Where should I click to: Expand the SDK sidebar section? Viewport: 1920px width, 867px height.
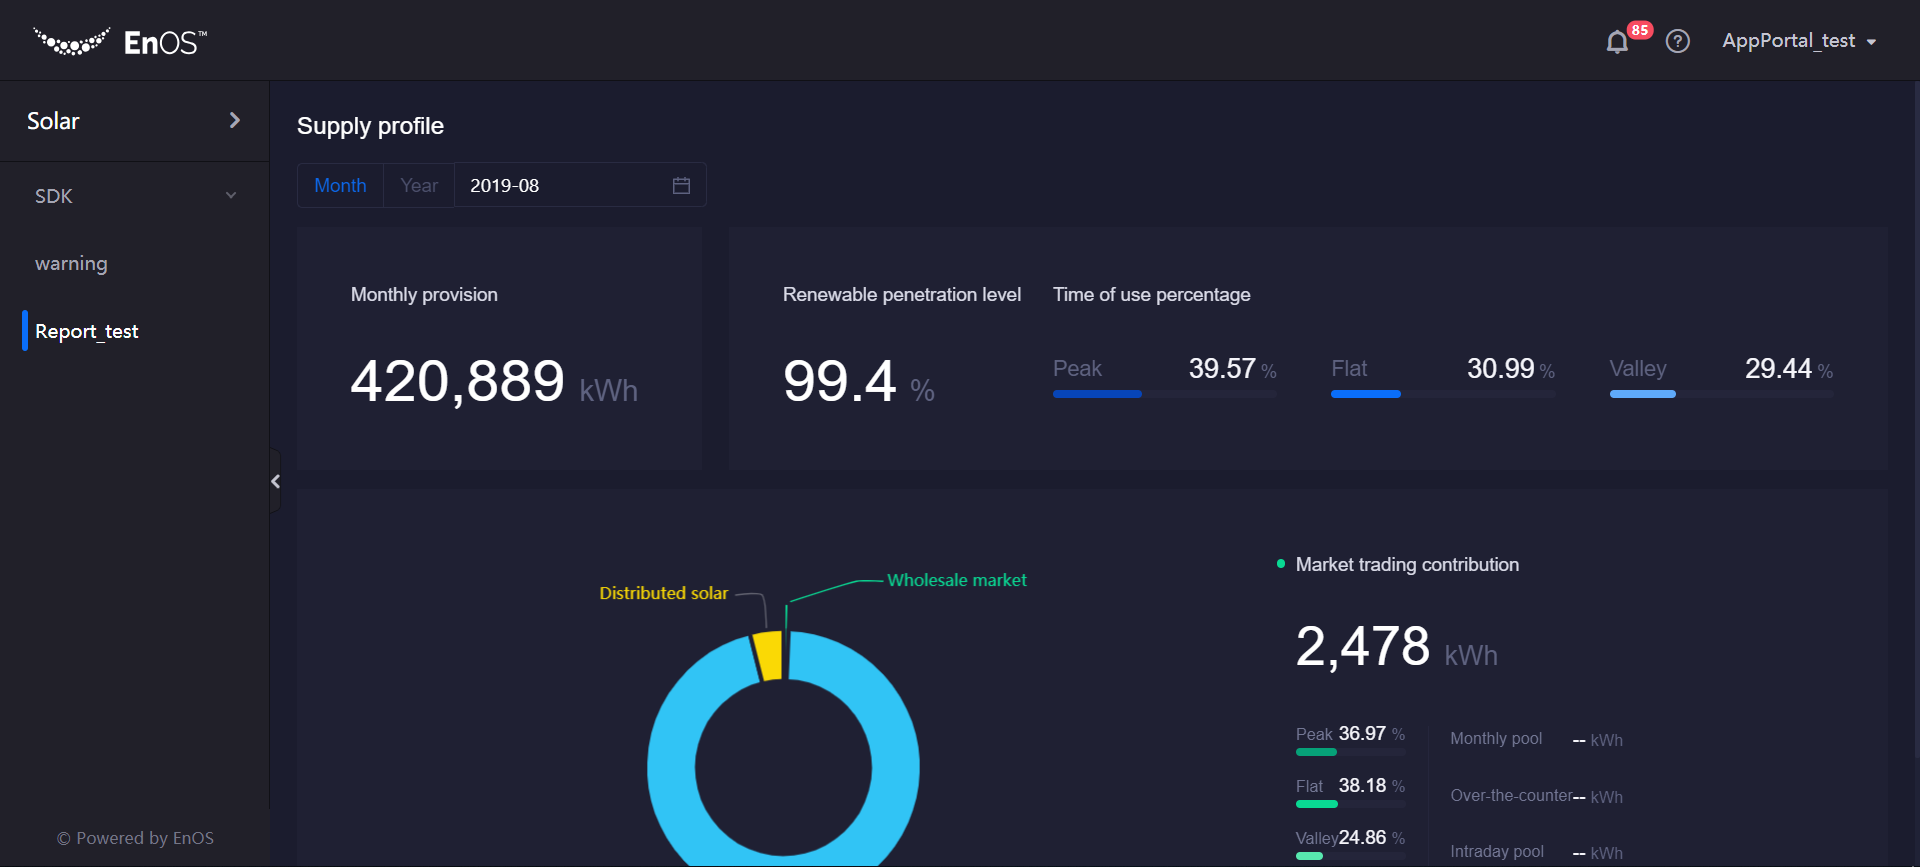[x=135, y=196]
